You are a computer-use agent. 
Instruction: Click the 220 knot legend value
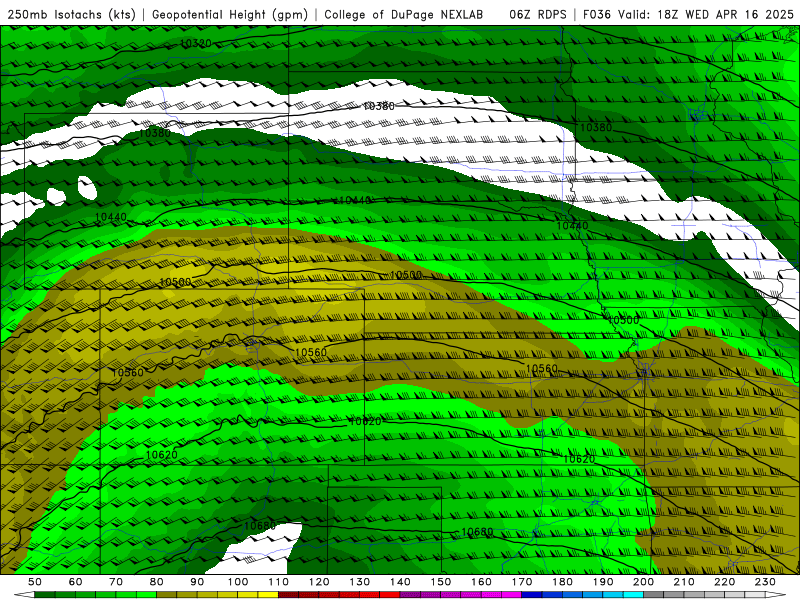(x=725, y=582)
